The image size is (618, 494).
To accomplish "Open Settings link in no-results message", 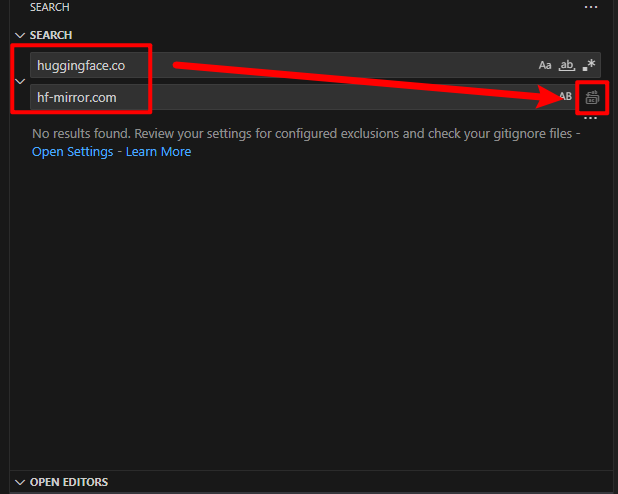I will point(72,152).
